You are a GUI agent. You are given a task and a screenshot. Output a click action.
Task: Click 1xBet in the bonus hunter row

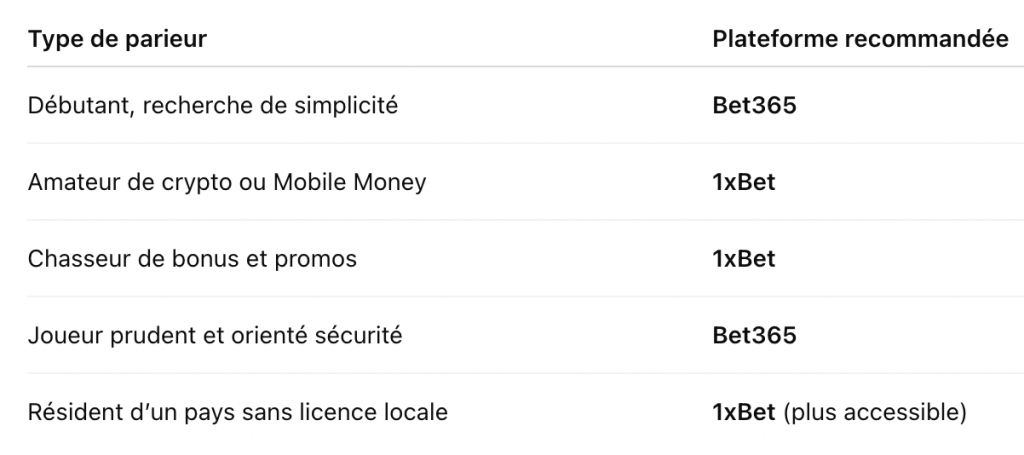tap(744, 259)
